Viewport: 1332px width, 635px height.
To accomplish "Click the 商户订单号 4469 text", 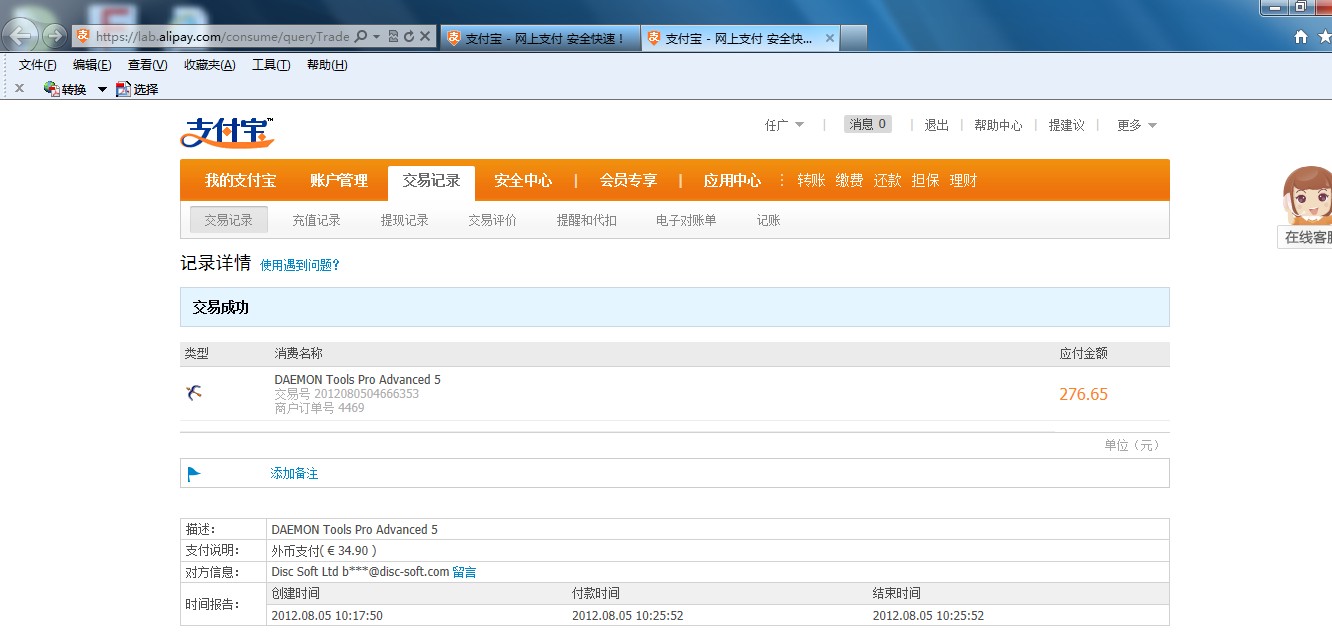I will click(x=319, y=408).
